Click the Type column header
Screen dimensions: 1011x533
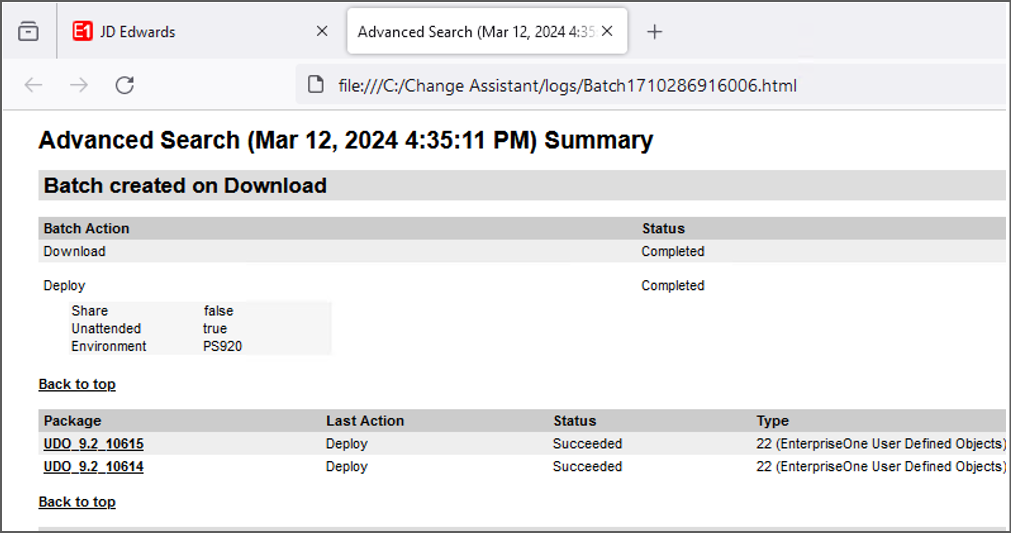pos(772,421)
